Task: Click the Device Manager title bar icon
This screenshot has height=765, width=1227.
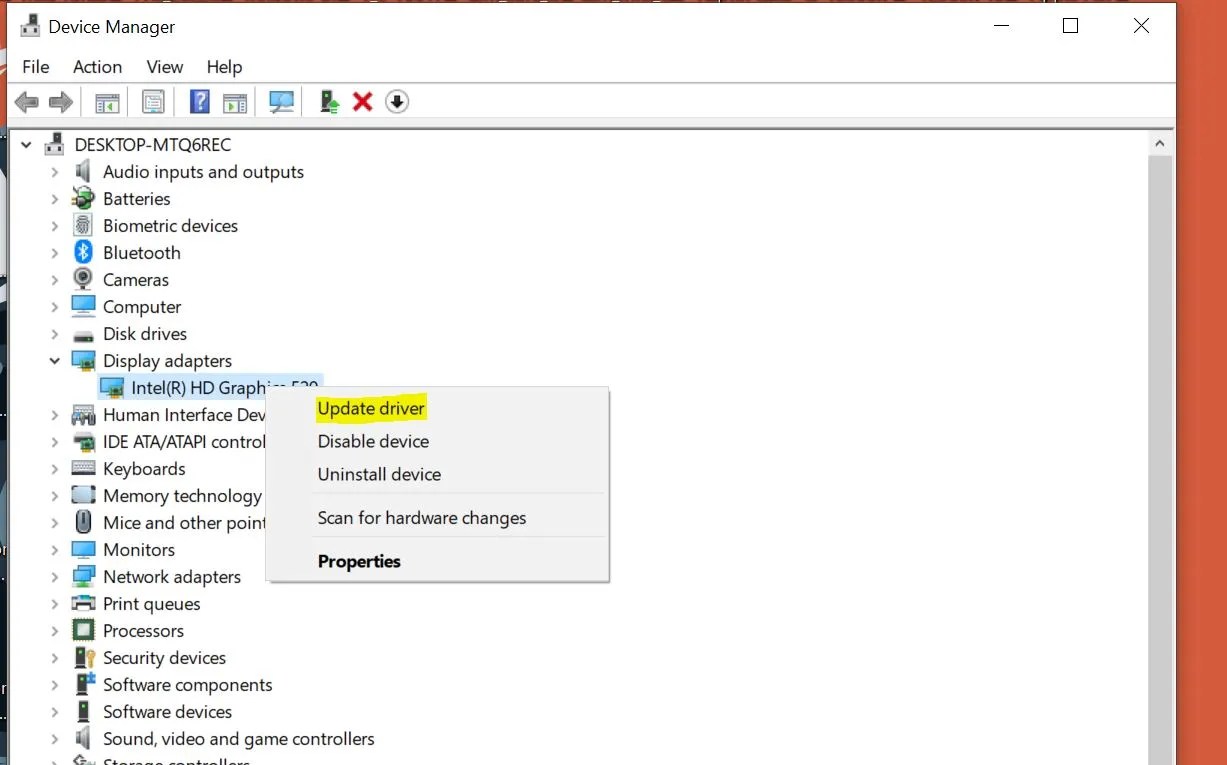Action: point(32,26)
